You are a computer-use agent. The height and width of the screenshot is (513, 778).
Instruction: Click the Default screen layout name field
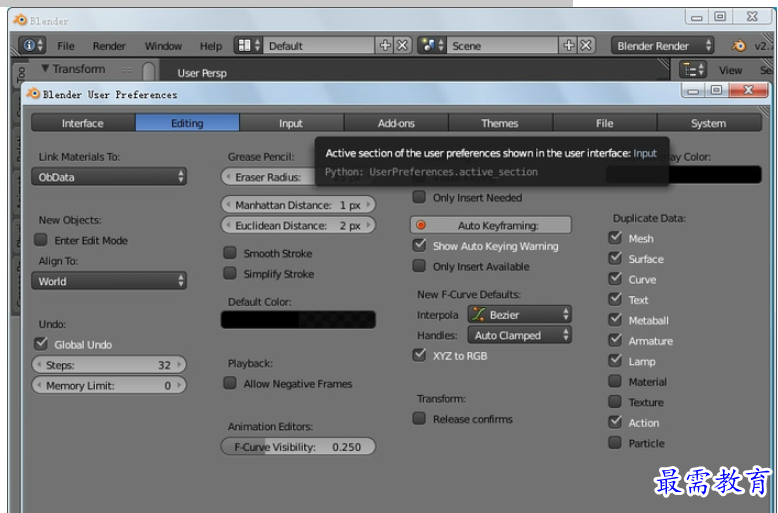point(319,46)
